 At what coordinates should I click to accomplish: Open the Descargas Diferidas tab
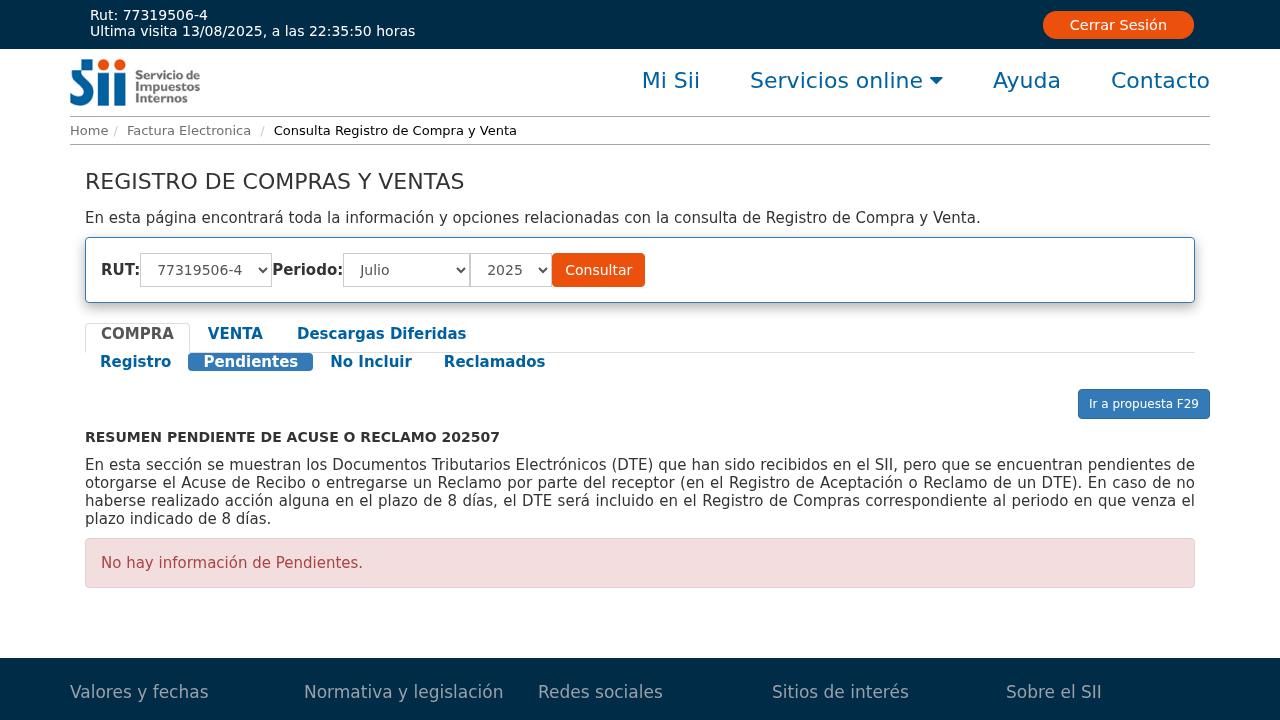click(x=381, y=334)
